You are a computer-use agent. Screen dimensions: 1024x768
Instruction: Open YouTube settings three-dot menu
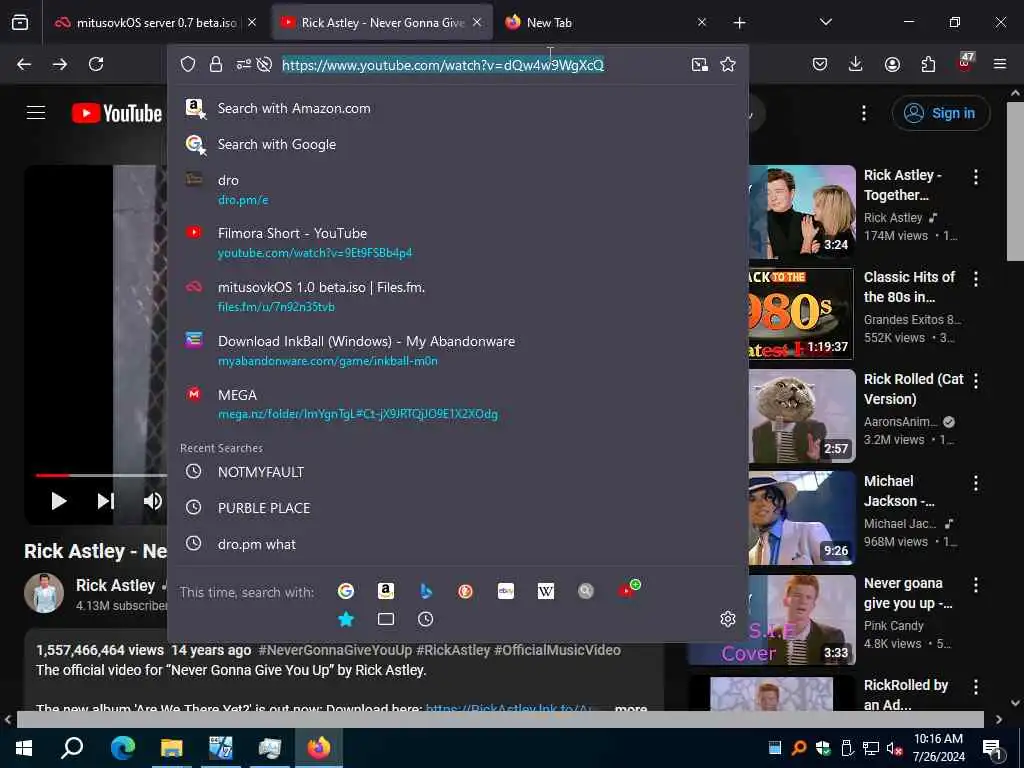click(864, 113)
